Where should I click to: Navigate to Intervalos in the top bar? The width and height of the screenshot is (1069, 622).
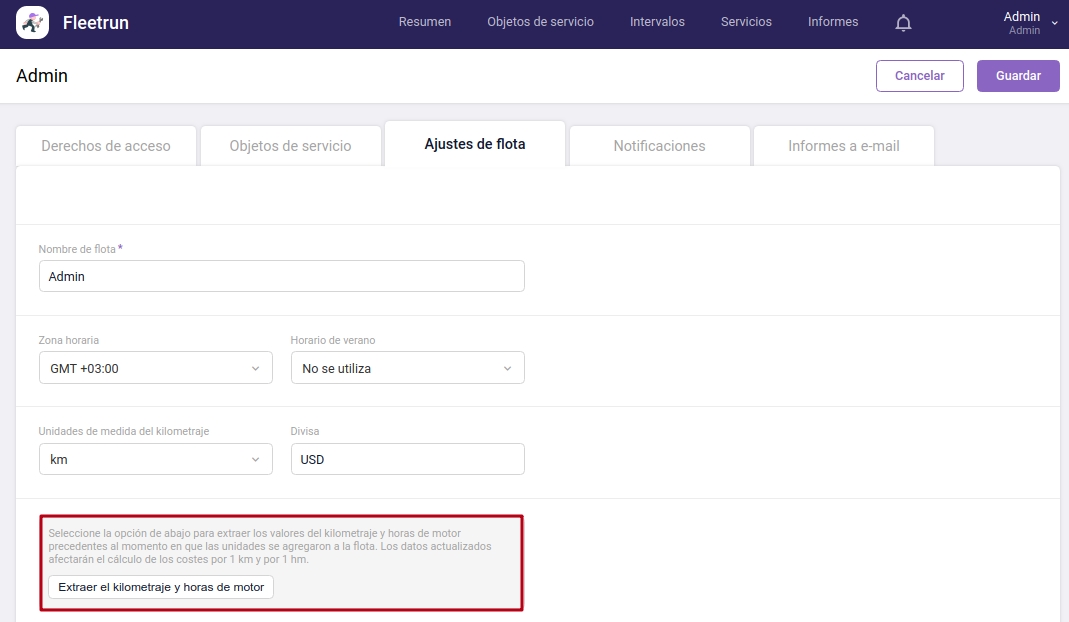point(657,21)
